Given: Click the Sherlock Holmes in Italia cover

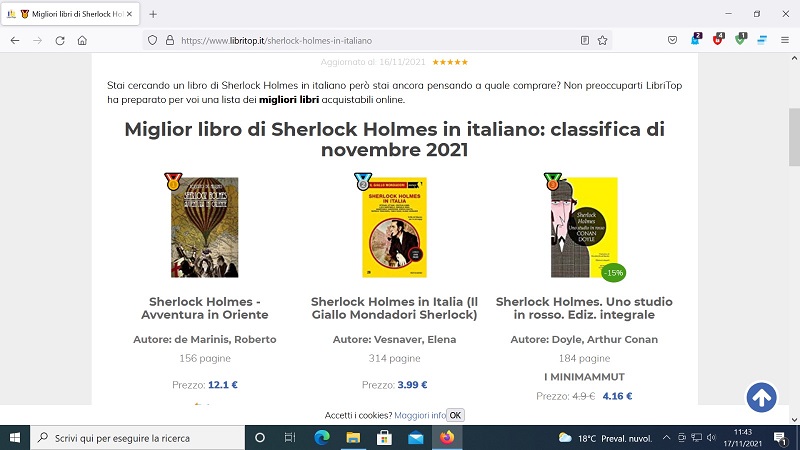Looking at the screenshot, I should [394, 228].
